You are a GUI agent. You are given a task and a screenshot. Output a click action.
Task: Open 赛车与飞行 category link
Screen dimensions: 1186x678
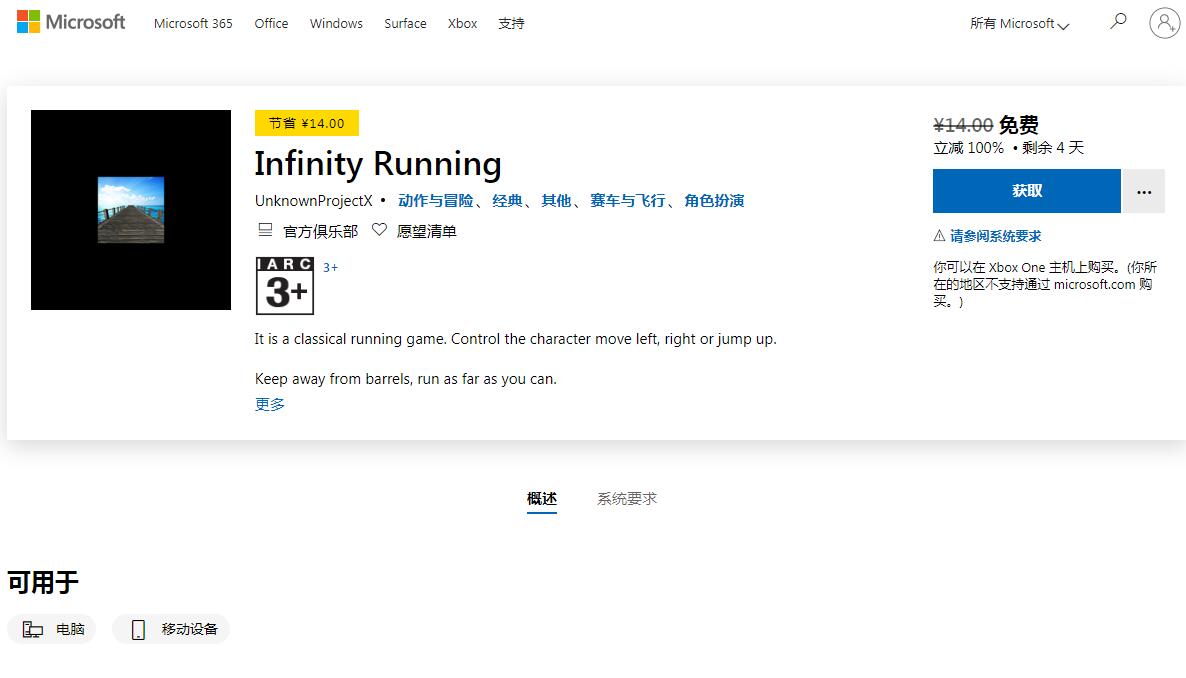point(628,201)
